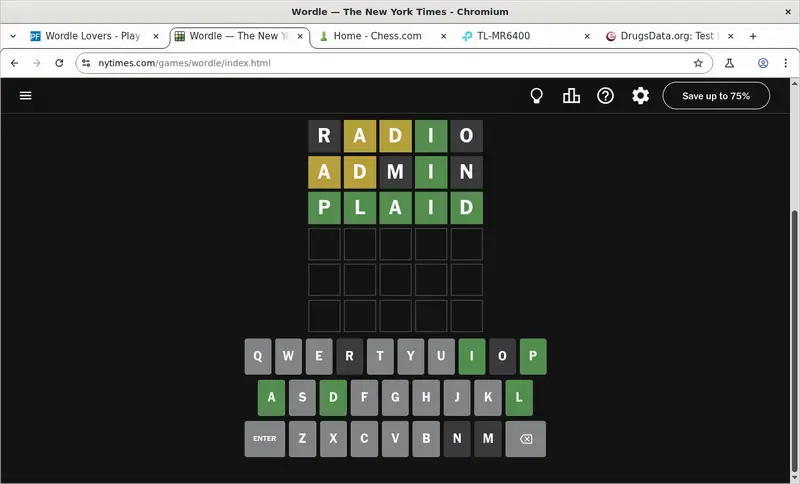
Task: Tap the T key on the on-screen keyboard
Action: click(380, 356)
